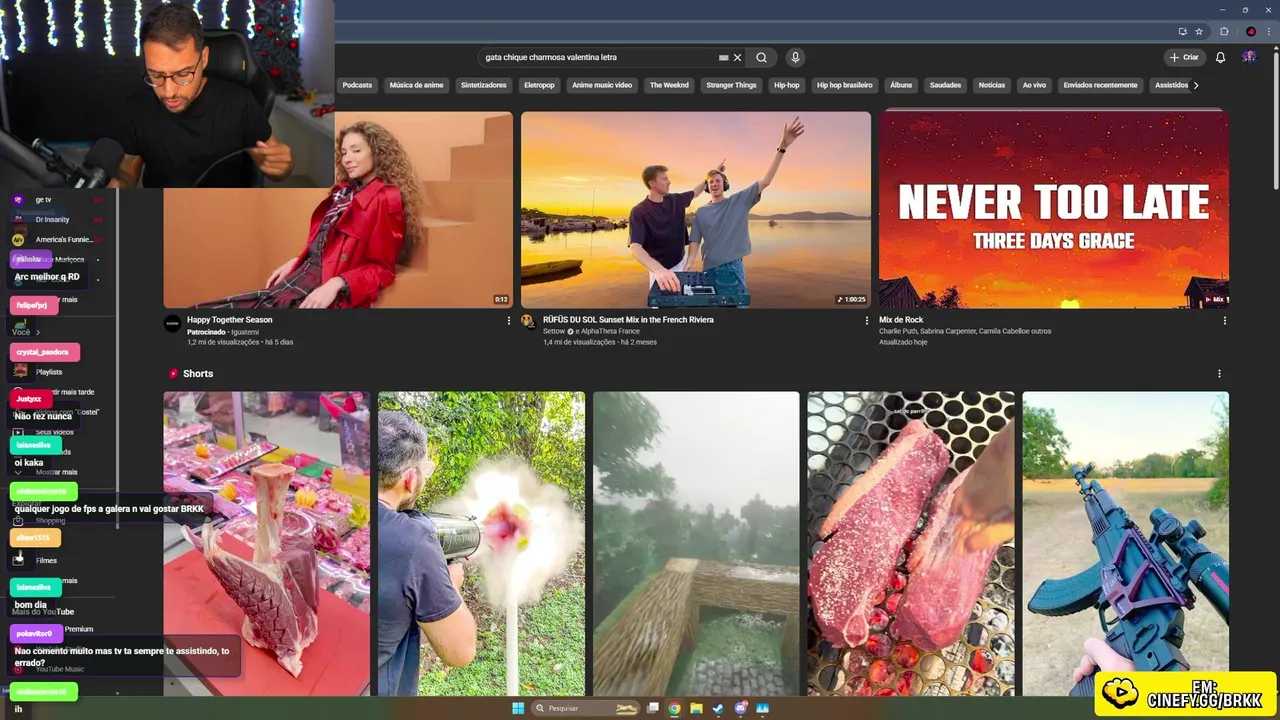Open Chrome from taskbar
1280x720 pixels.
(x=675, y=708)
